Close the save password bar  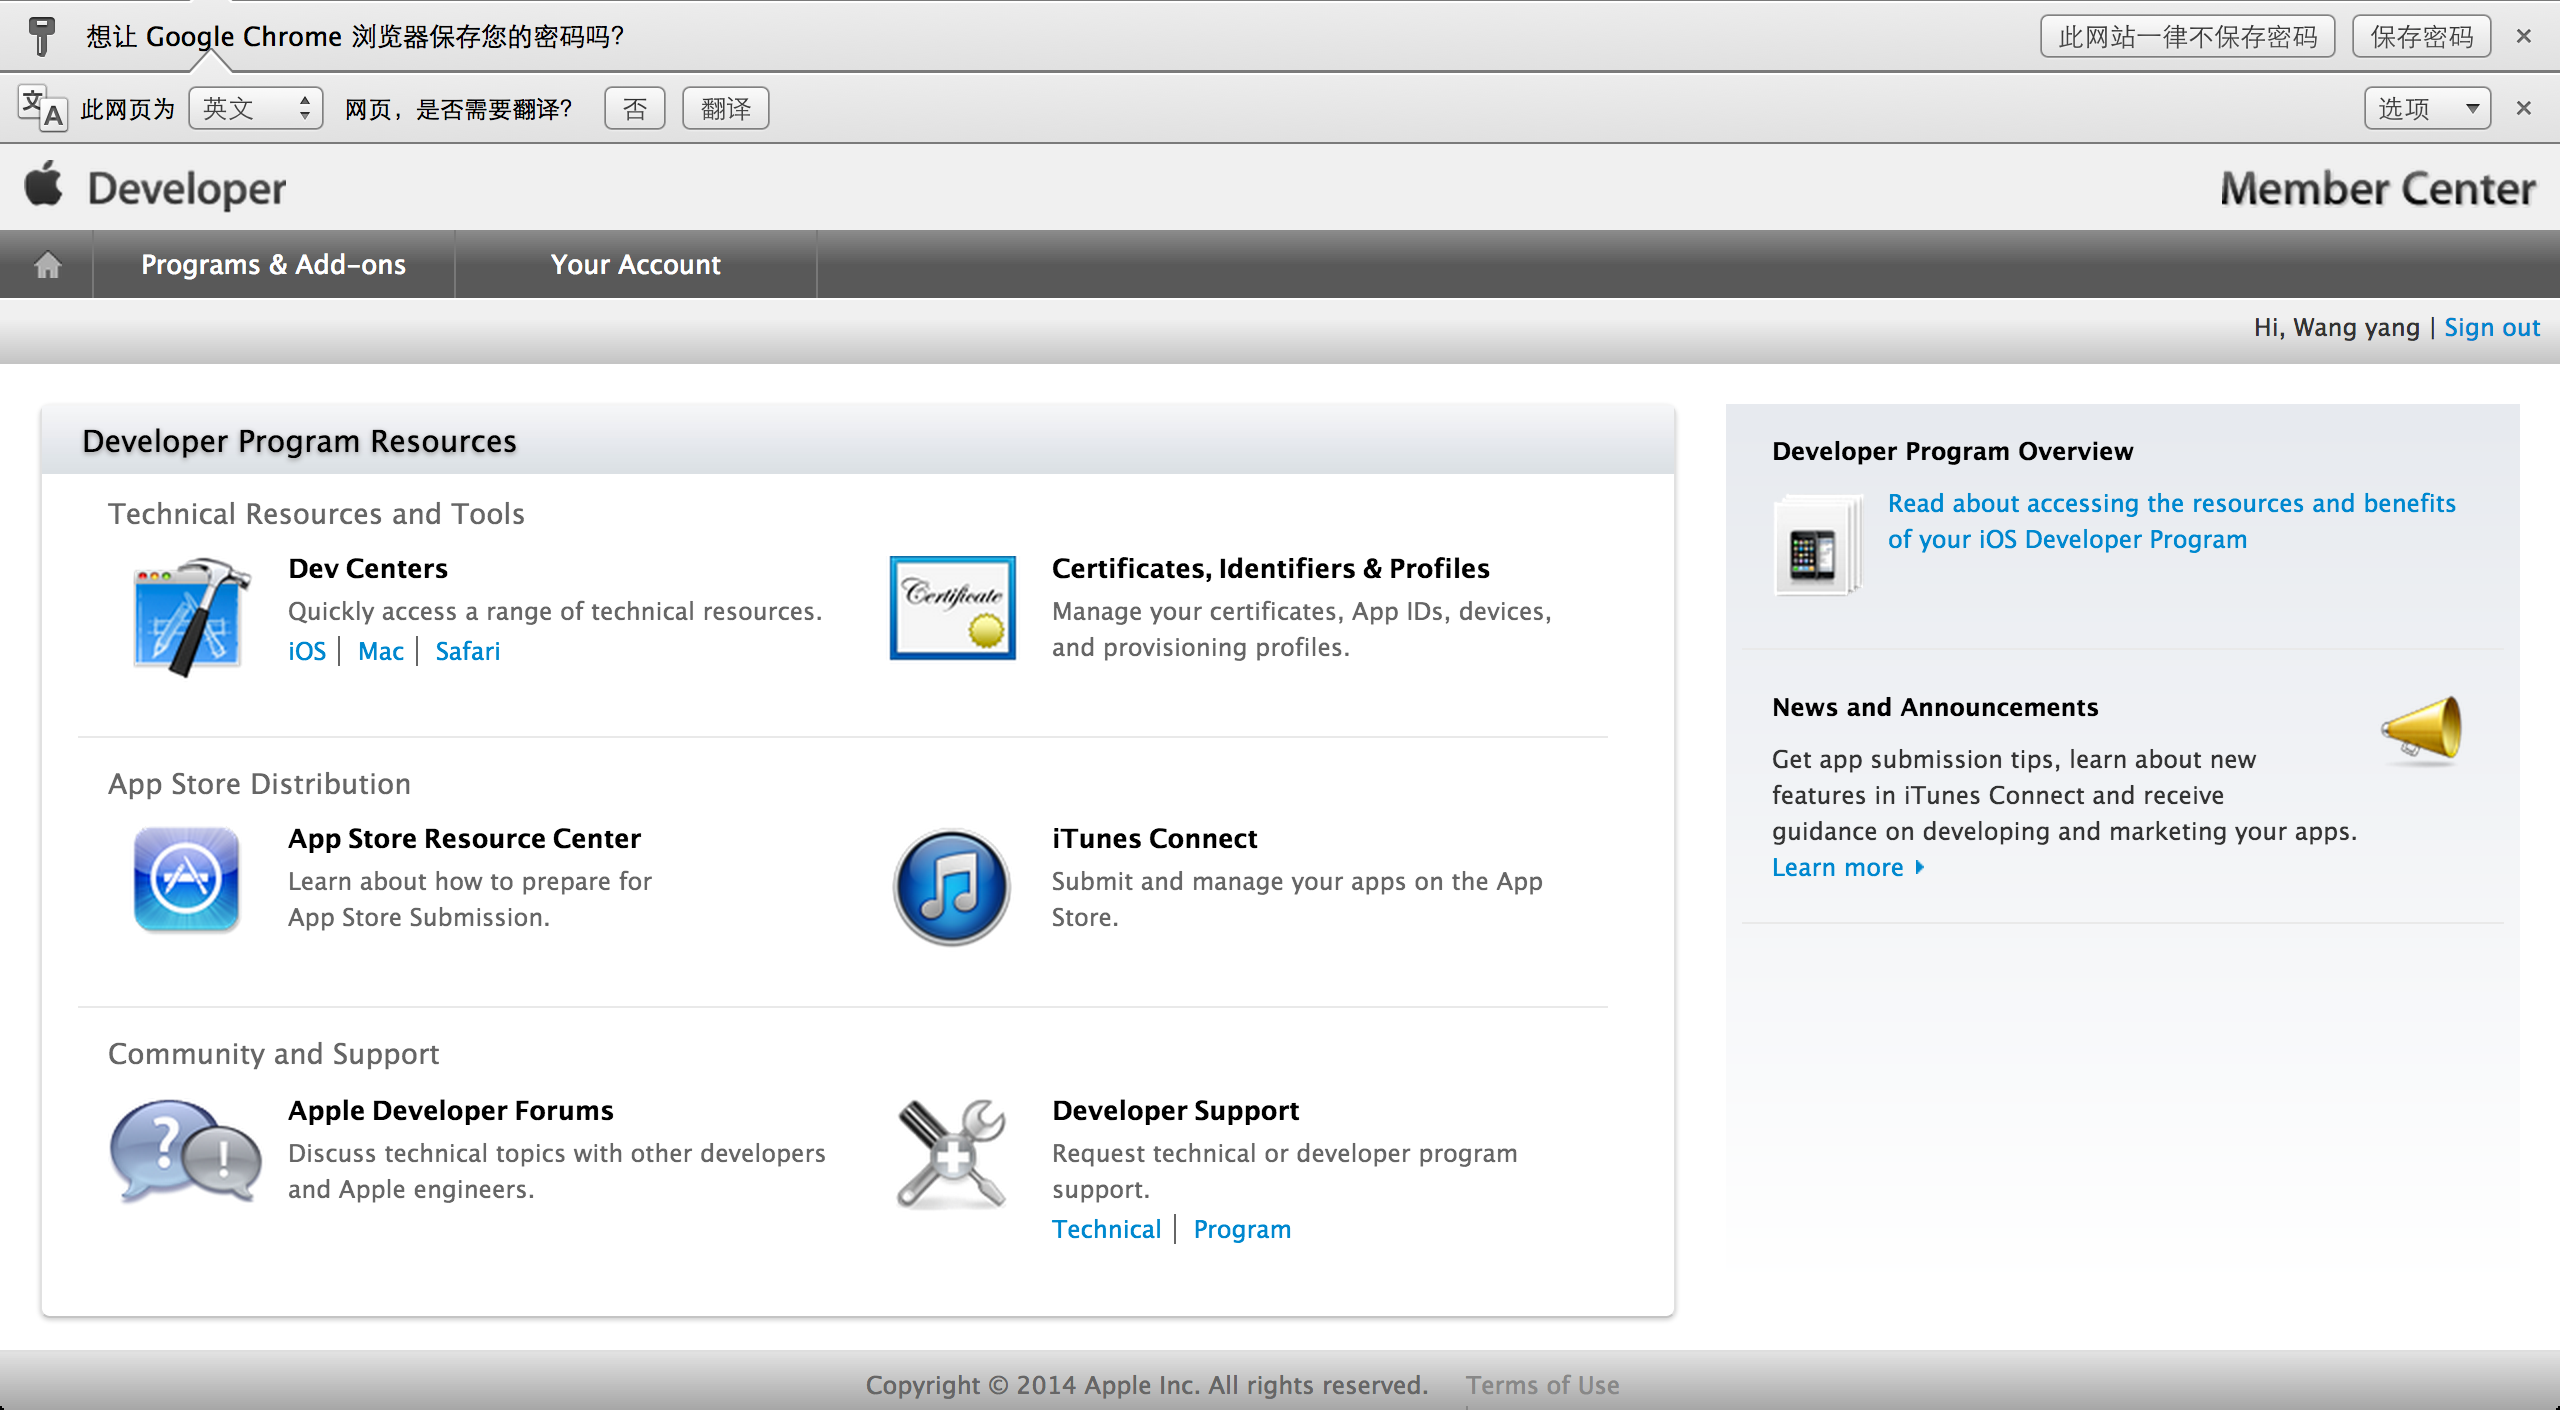(2524, 36)
